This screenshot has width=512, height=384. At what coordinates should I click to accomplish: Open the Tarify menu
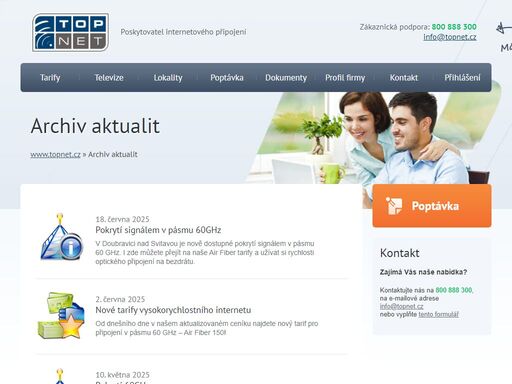coord(50,78)
